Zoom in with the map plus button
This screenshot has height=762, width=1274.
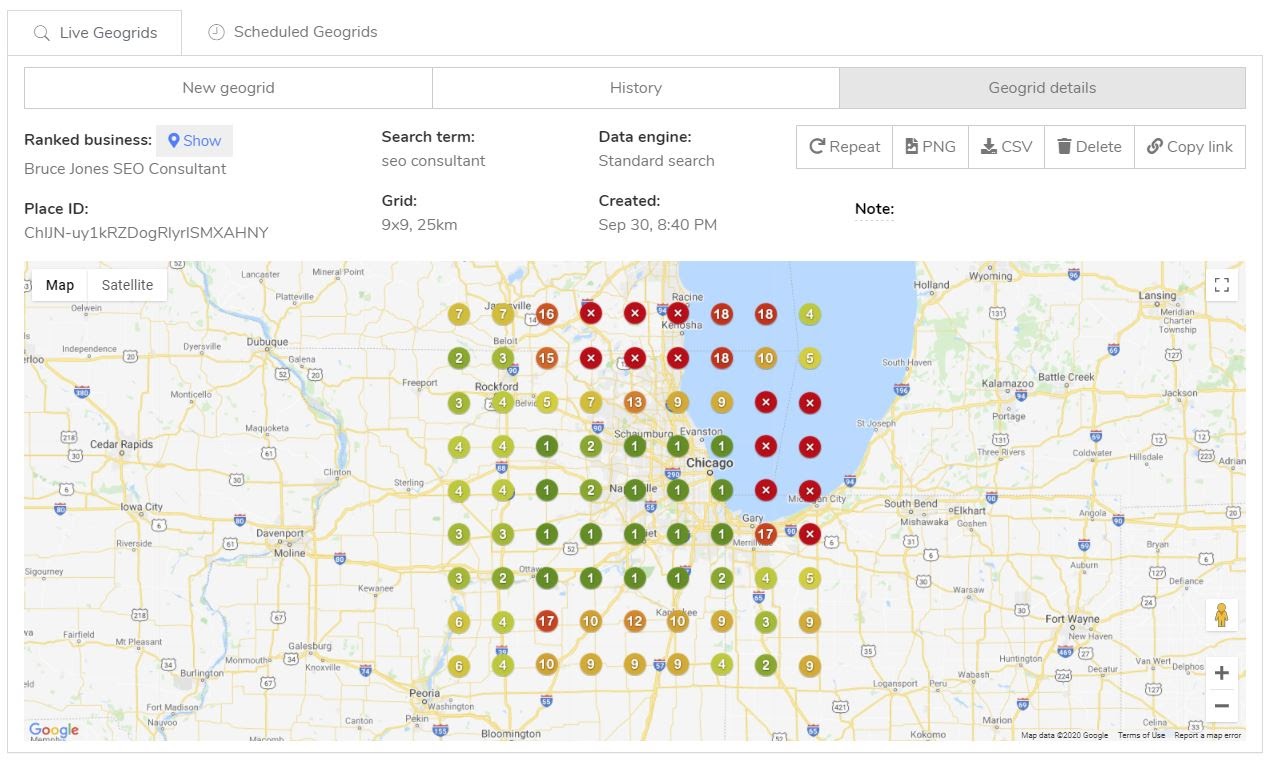[1221, 673]
